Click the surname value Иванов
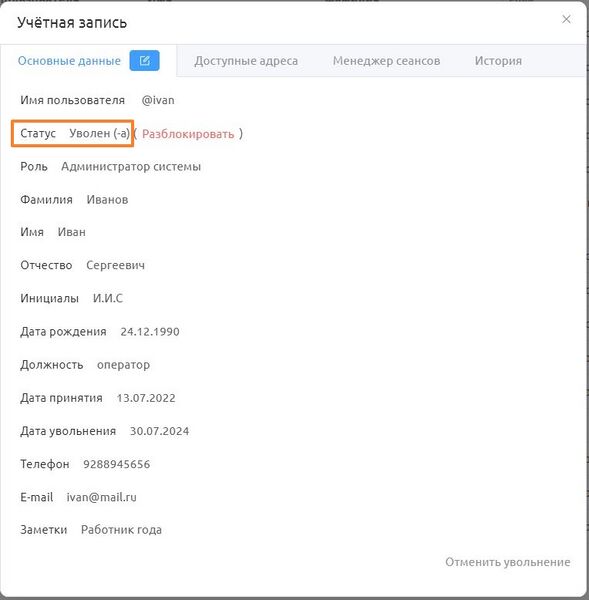 pos(107,200)
